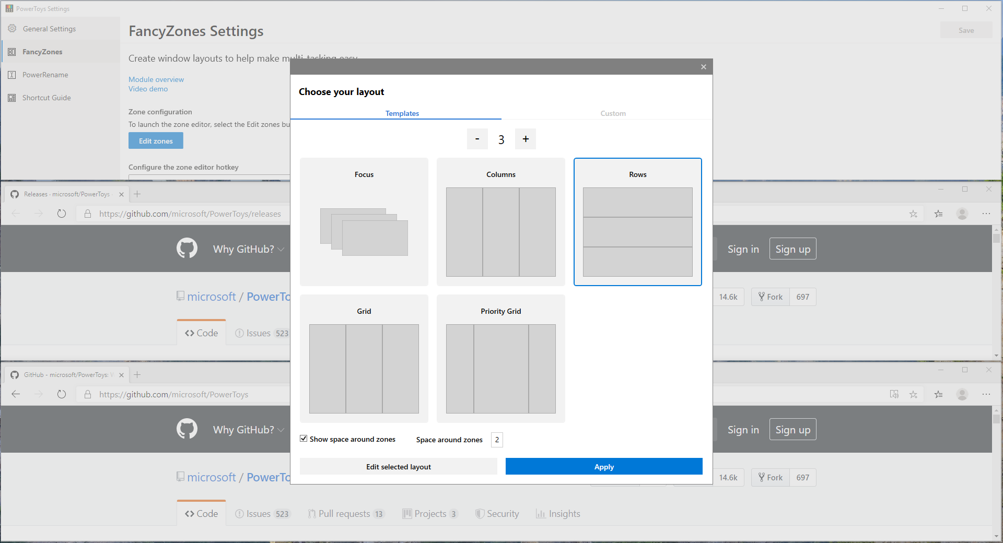Open PowerRename in the sidebar

coord(45,75)
